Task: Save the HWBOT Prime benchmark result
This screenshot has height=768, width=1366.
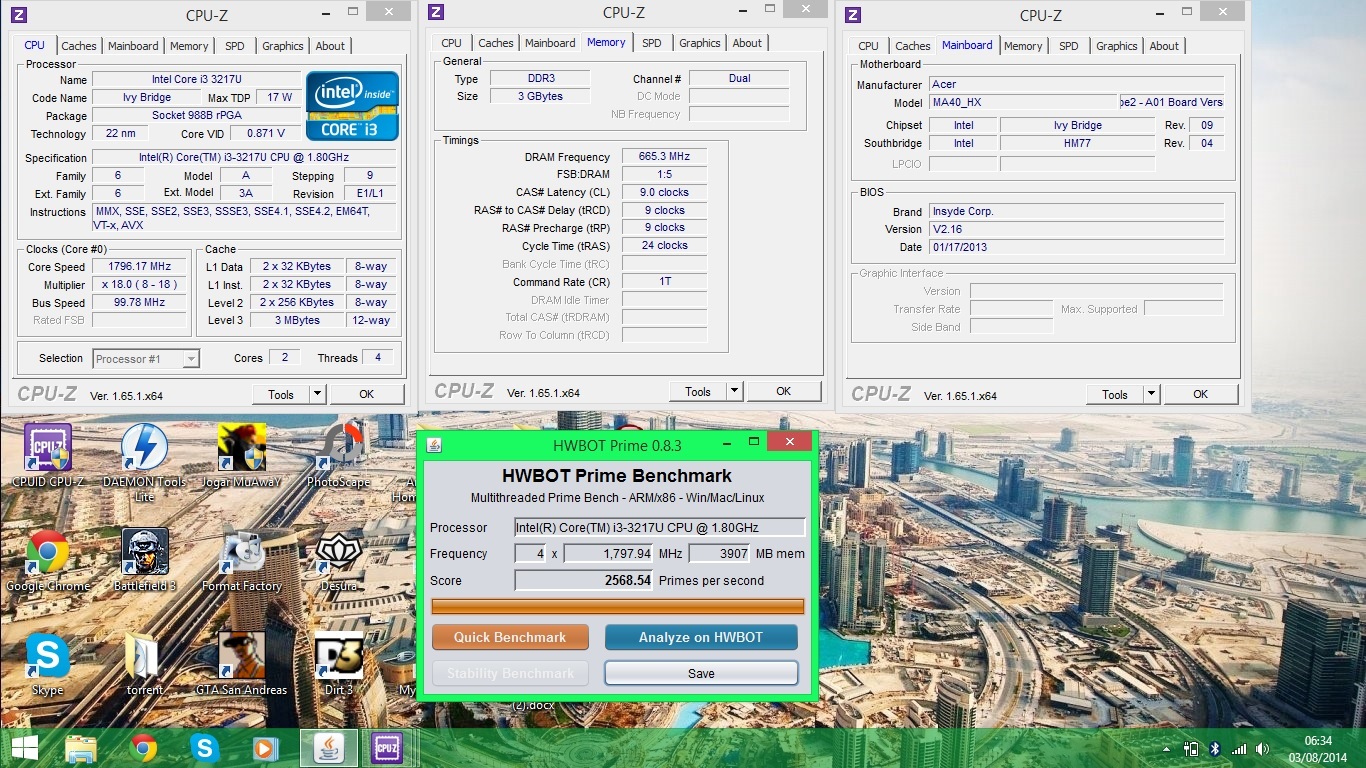Action: [701, 673]
